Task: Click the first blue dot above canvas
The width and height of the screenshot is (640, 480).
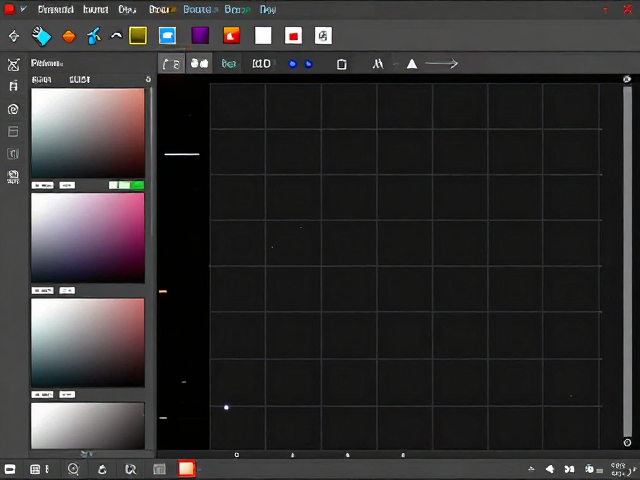Action: (292, 64)
